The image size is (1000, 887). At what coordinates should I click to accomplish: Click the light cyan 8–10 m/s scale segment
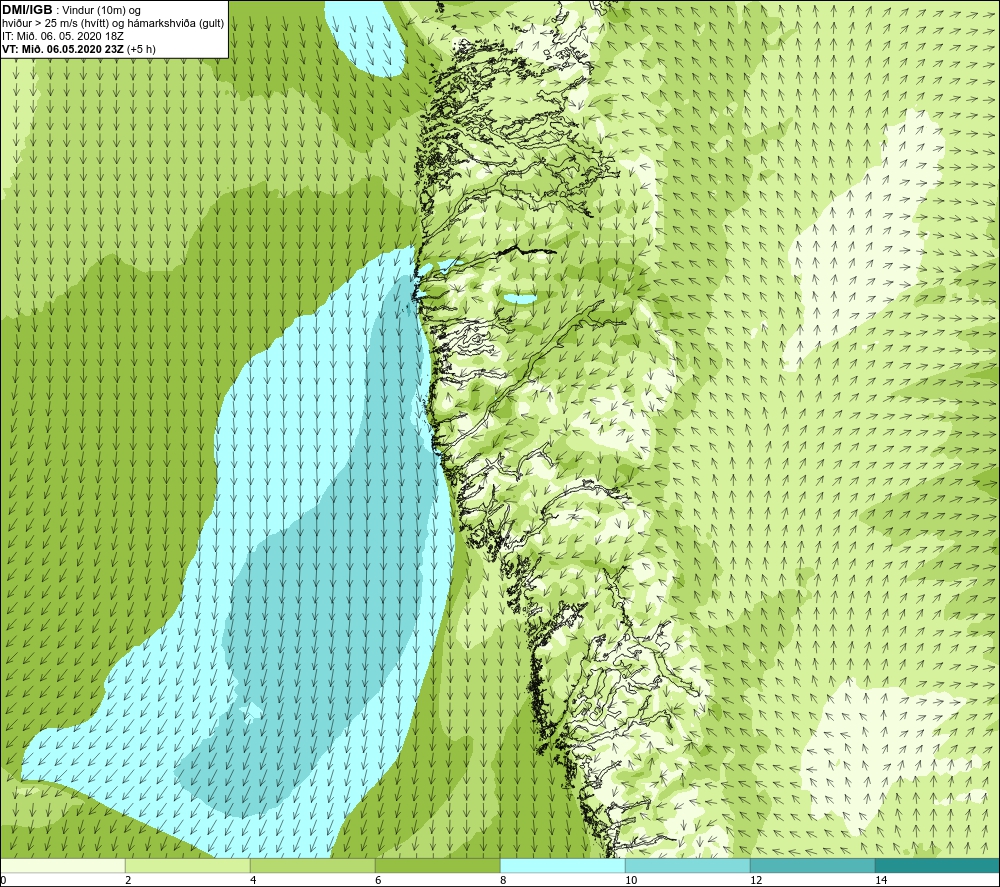pos(562,865)
